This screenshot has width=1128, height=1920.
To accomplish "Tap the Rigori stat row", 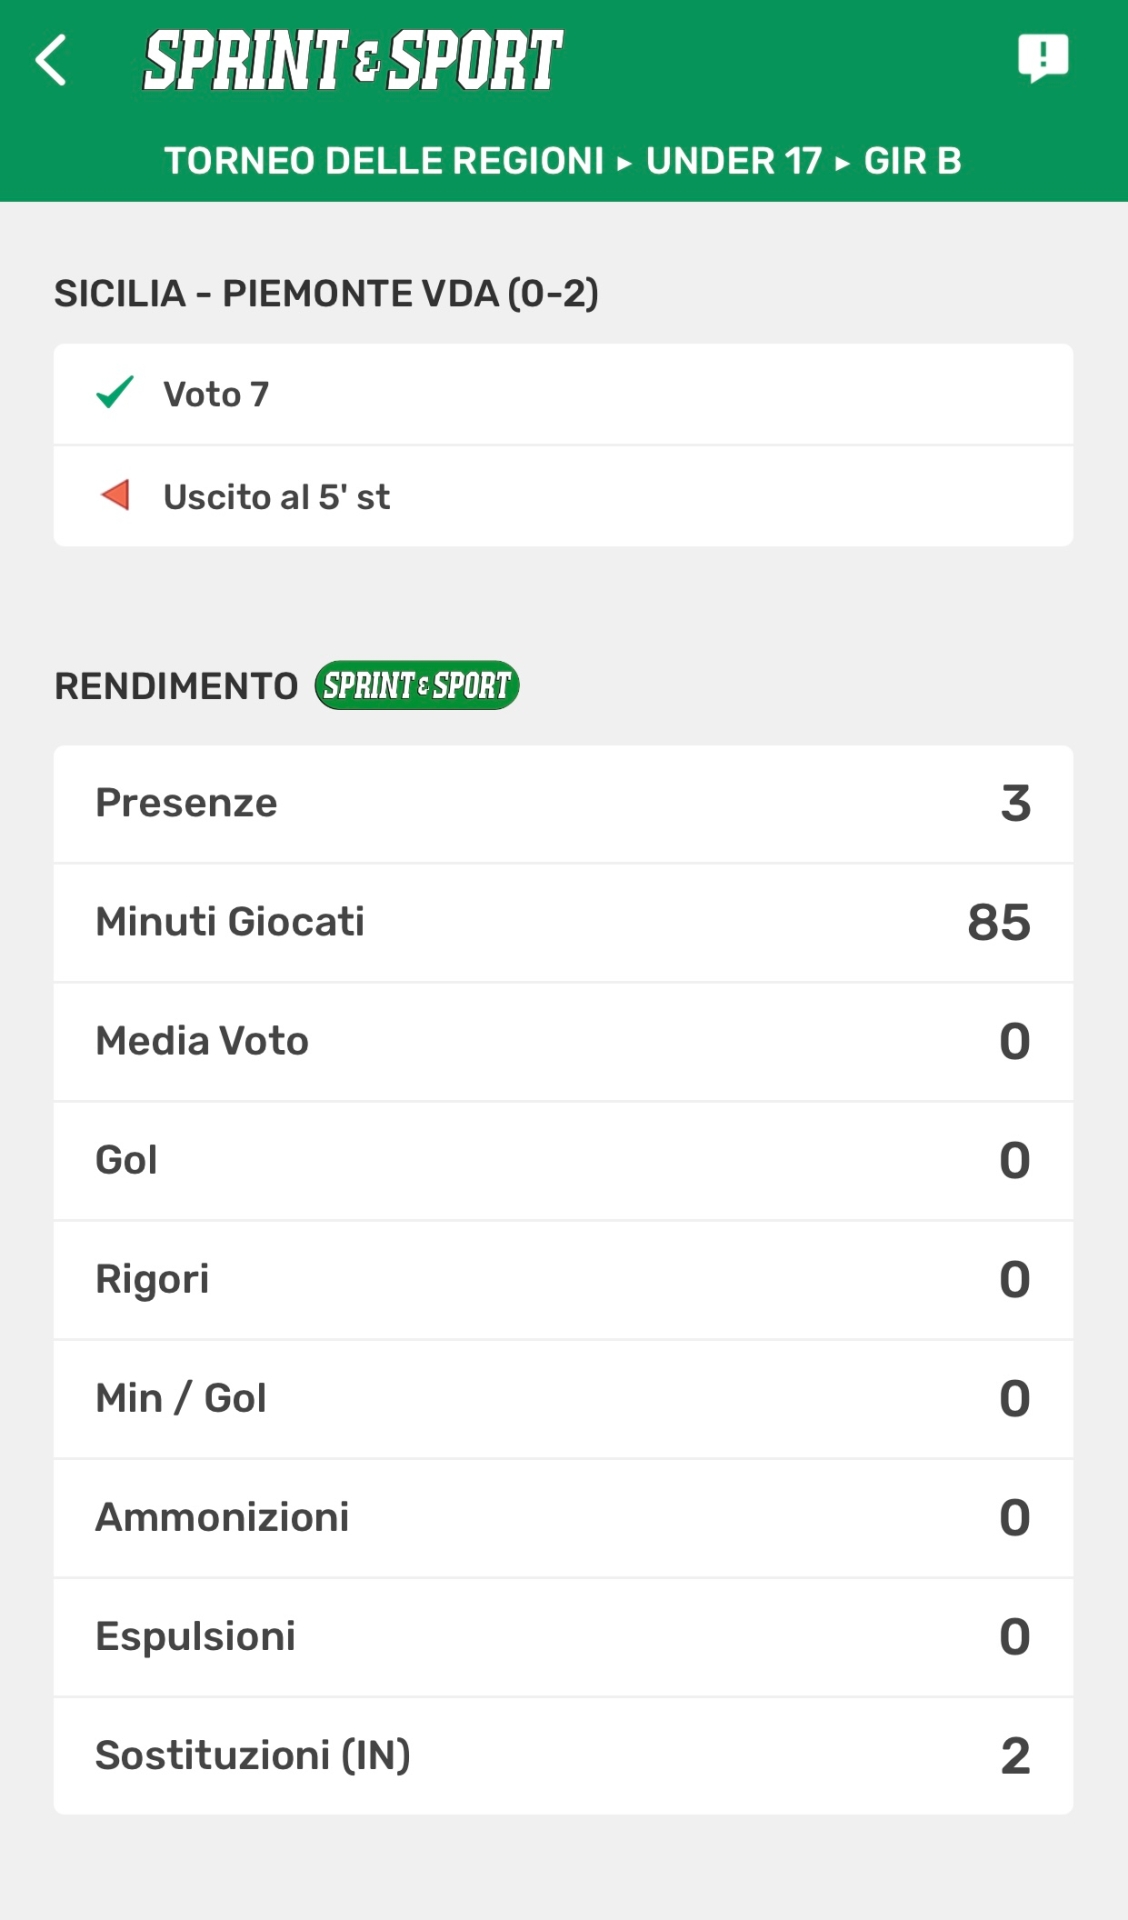I will (x=563, y=1280).
